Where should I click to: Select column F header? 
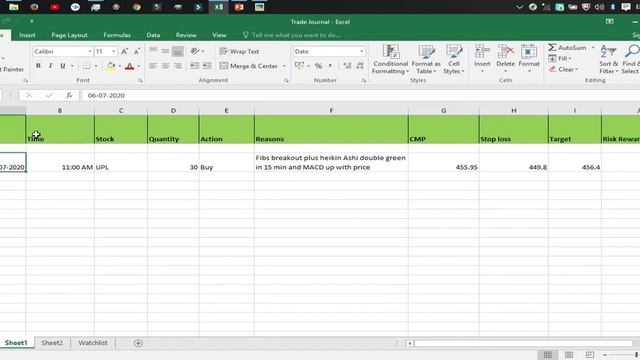coord(331,110)
